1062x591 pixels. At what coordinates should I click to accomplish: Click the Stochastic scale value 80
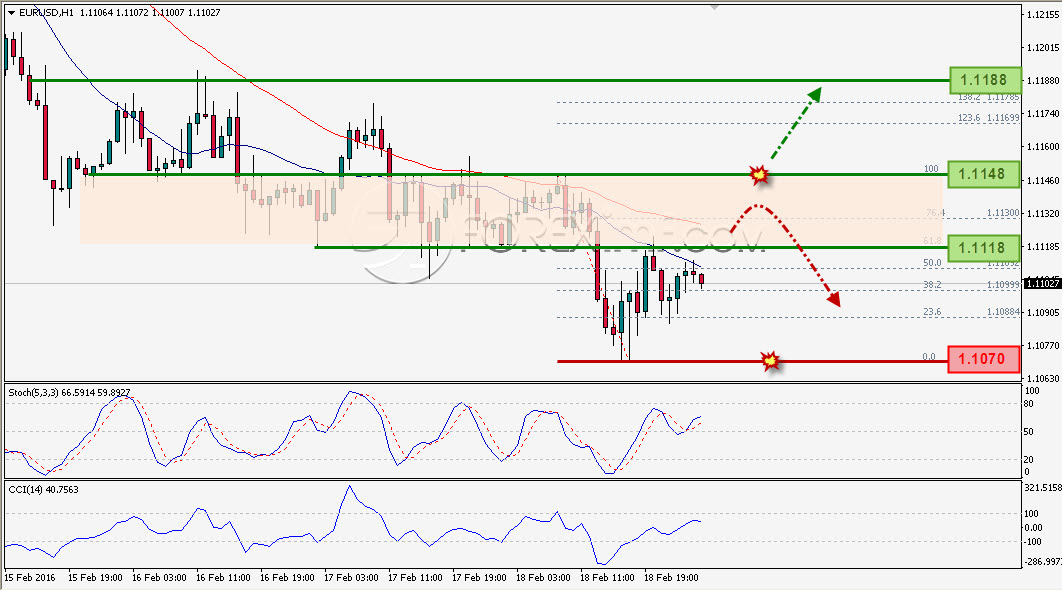[x=1028, y=404]
